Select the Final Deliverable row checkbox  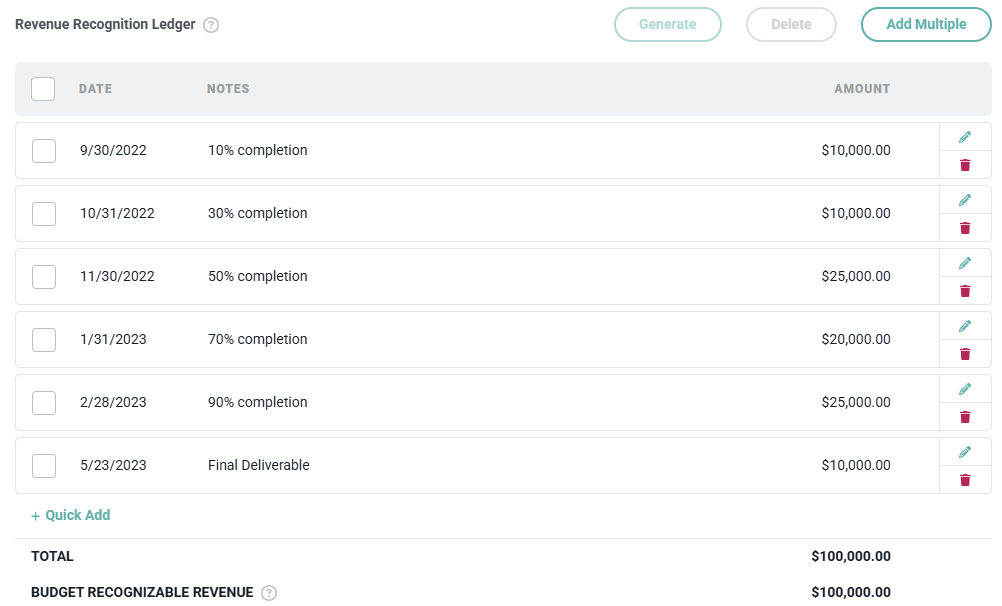click(44, 466)
